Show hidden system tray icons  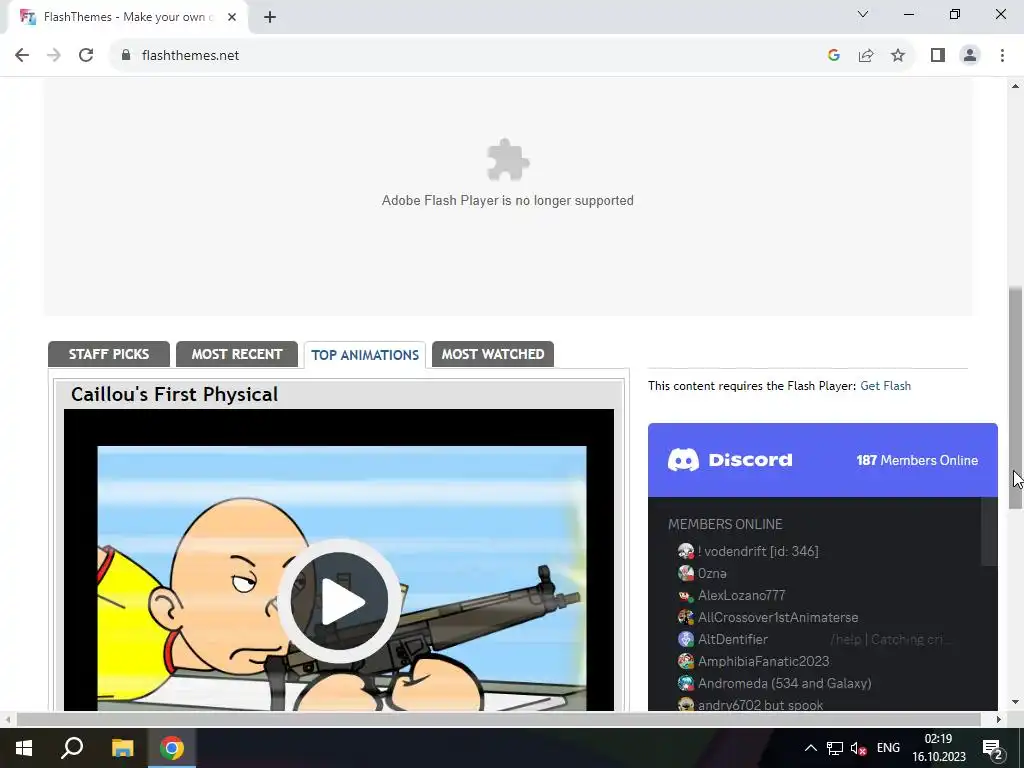tap(810, 748)
